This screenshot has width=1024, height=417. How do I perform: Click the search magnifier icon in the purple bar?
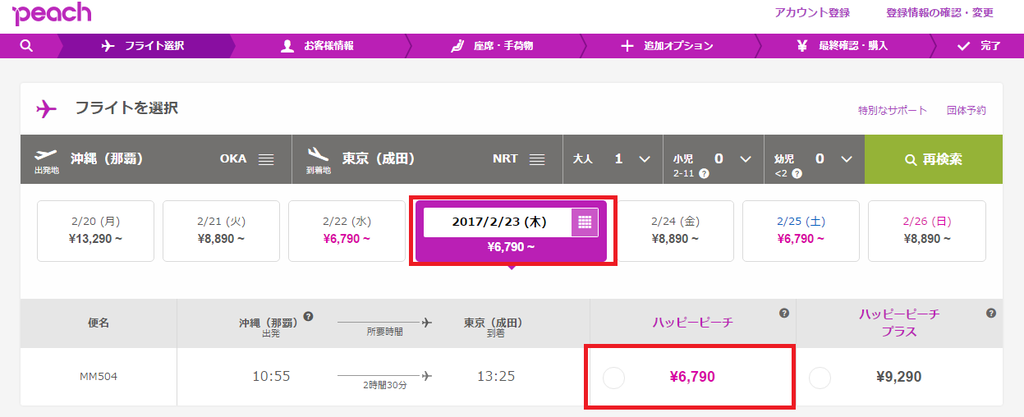[26, 46]
